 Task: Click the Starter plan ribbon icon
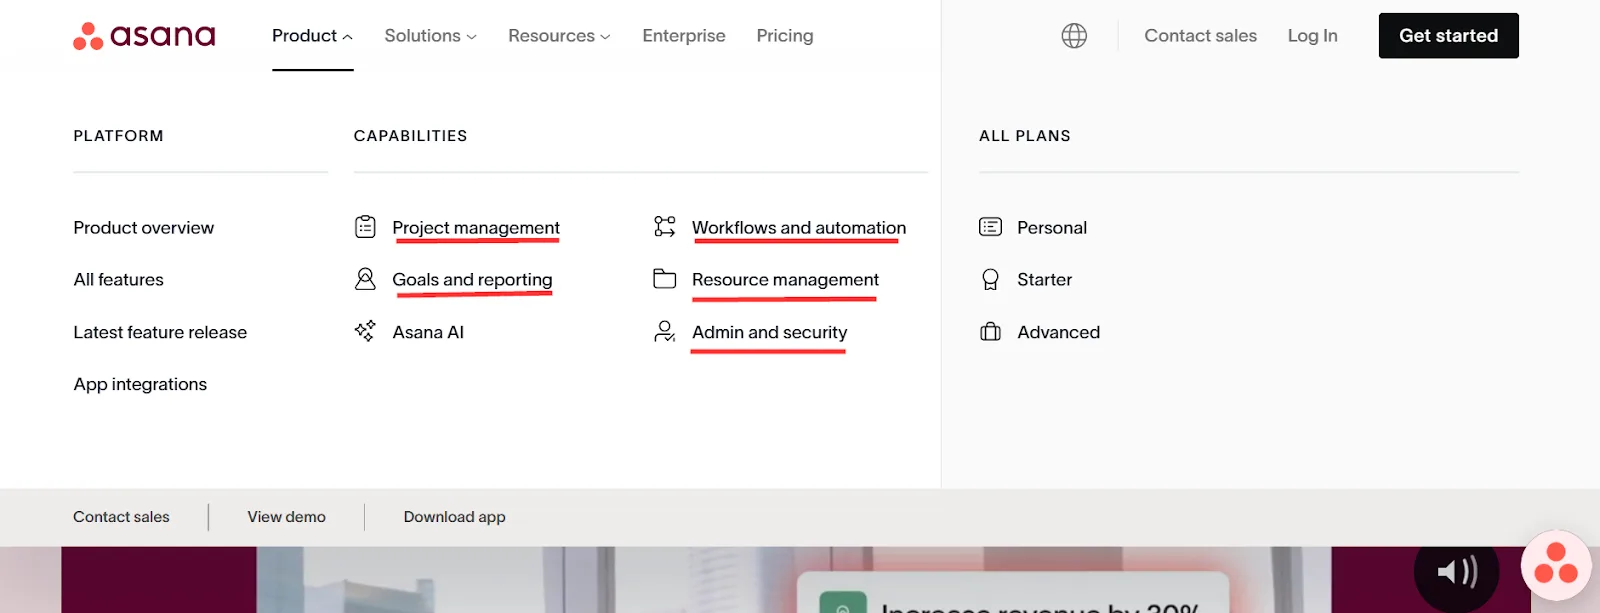[x=990, y=279]
